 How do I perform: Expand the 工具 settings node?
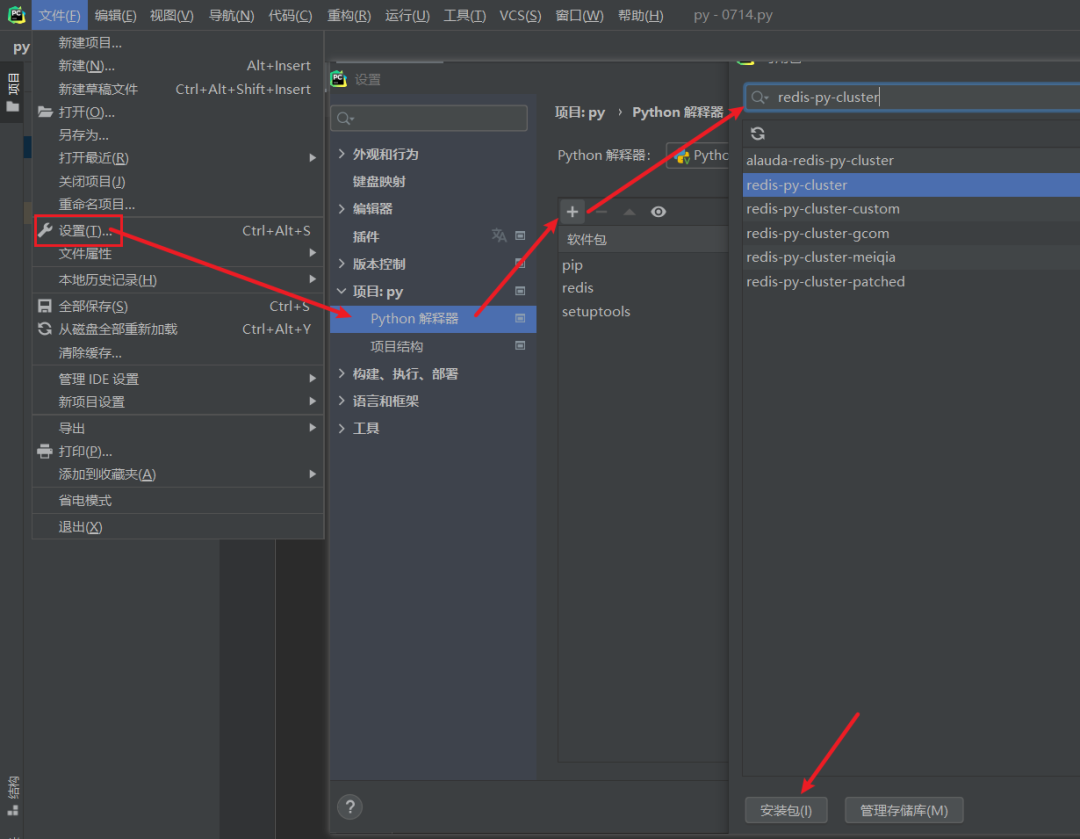coord(342,428)
